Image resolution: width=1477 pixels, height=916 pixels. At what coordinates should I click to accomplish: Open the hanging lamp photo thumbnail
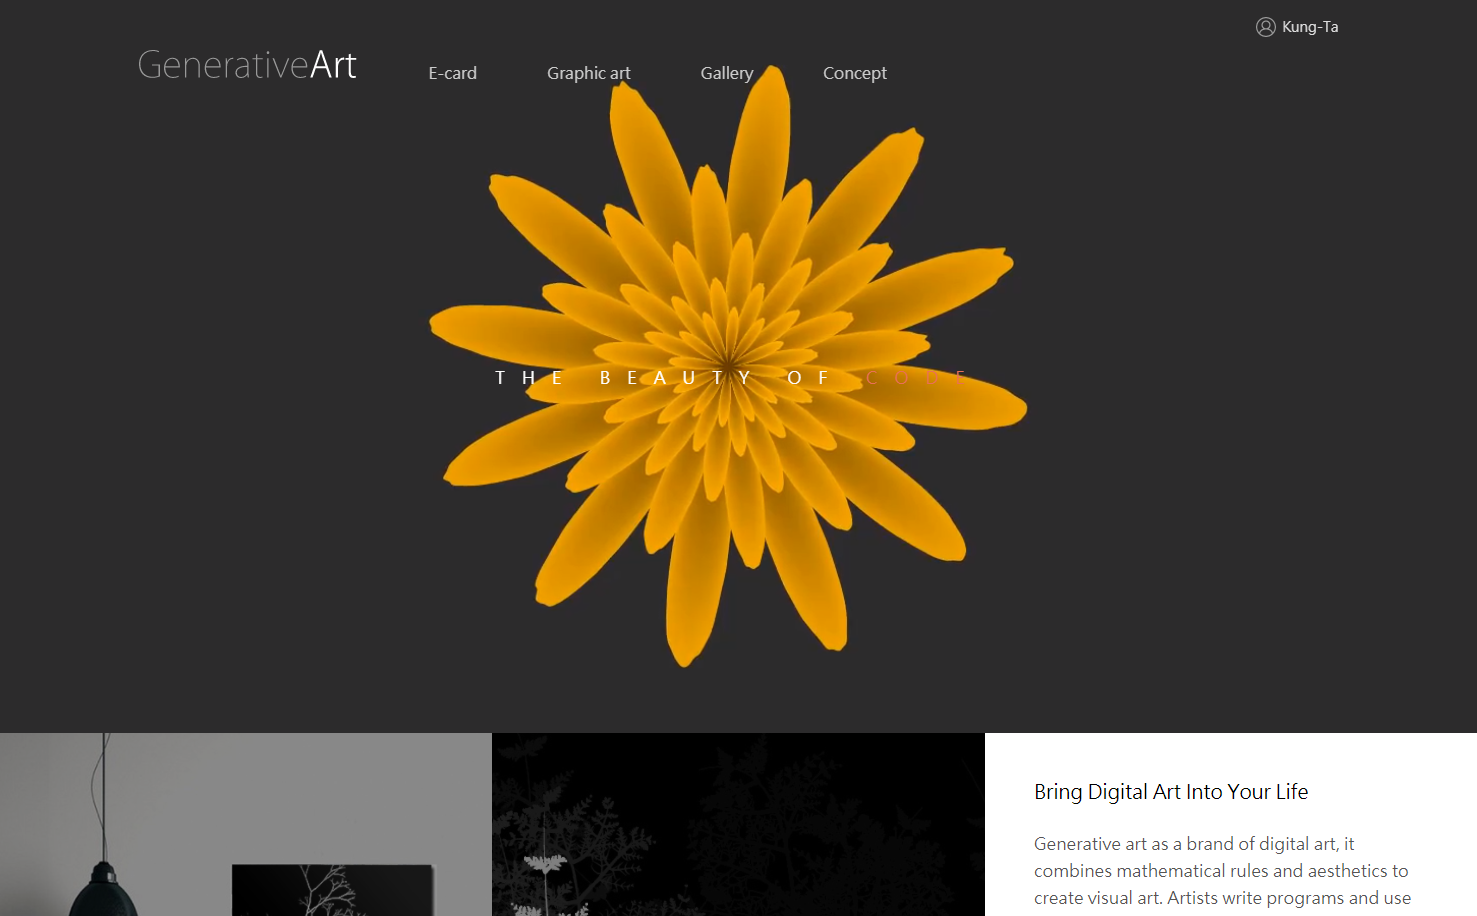245,823
